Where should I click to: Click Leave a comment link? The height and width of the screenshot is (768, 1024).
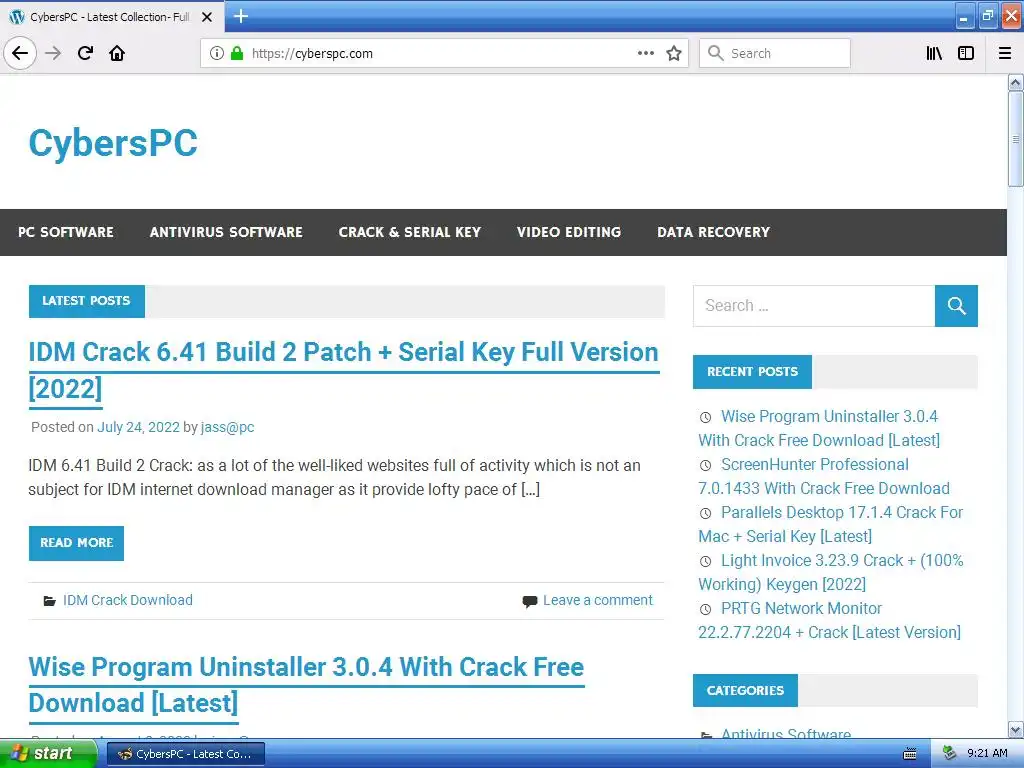[598, 600]
